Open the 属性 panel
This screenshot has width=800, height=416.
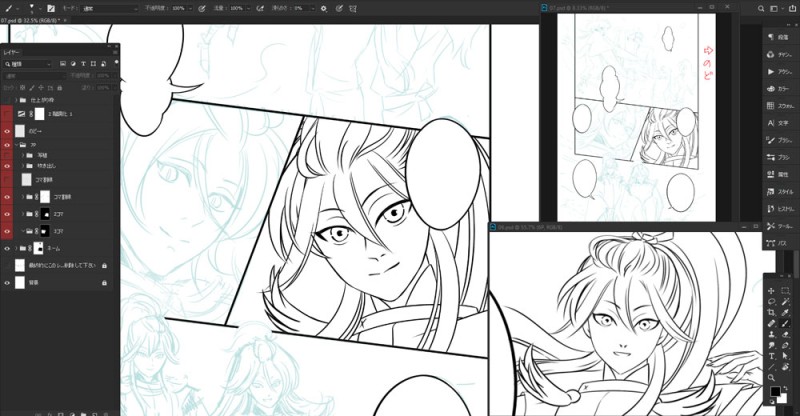[x=778, y=175]
